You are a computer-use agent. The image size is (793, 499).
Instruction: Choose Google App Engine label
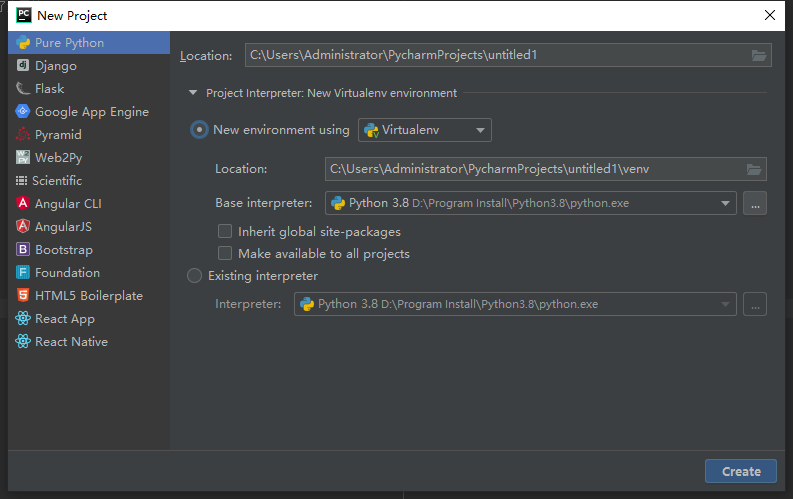[x=92, y=112]
